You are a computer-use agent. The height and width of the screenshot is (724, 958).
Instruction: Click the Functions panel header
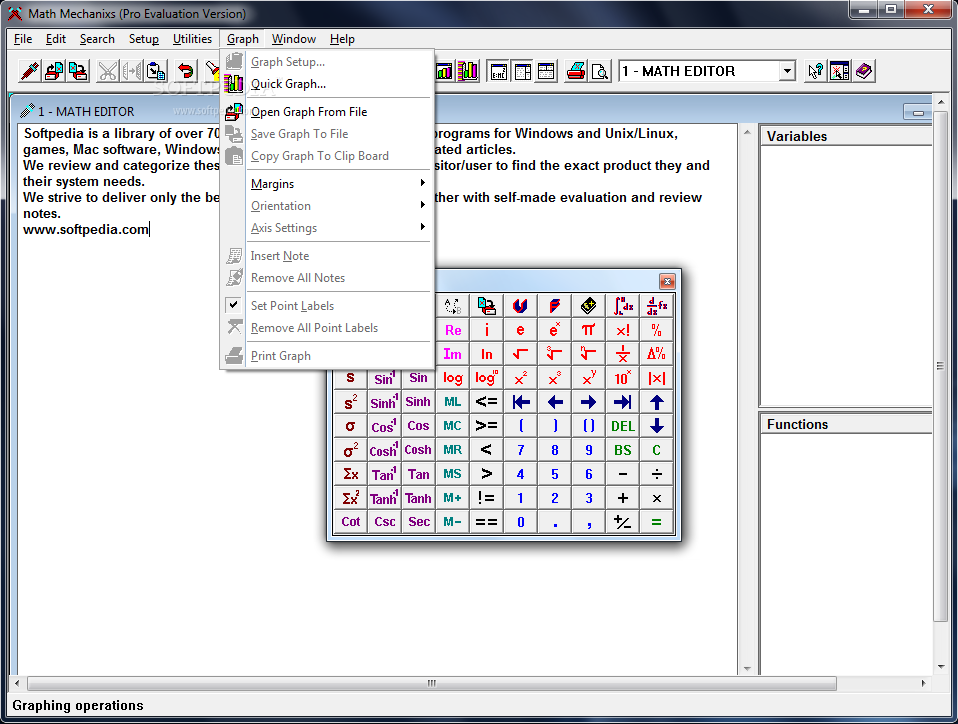tap(846, 425)
